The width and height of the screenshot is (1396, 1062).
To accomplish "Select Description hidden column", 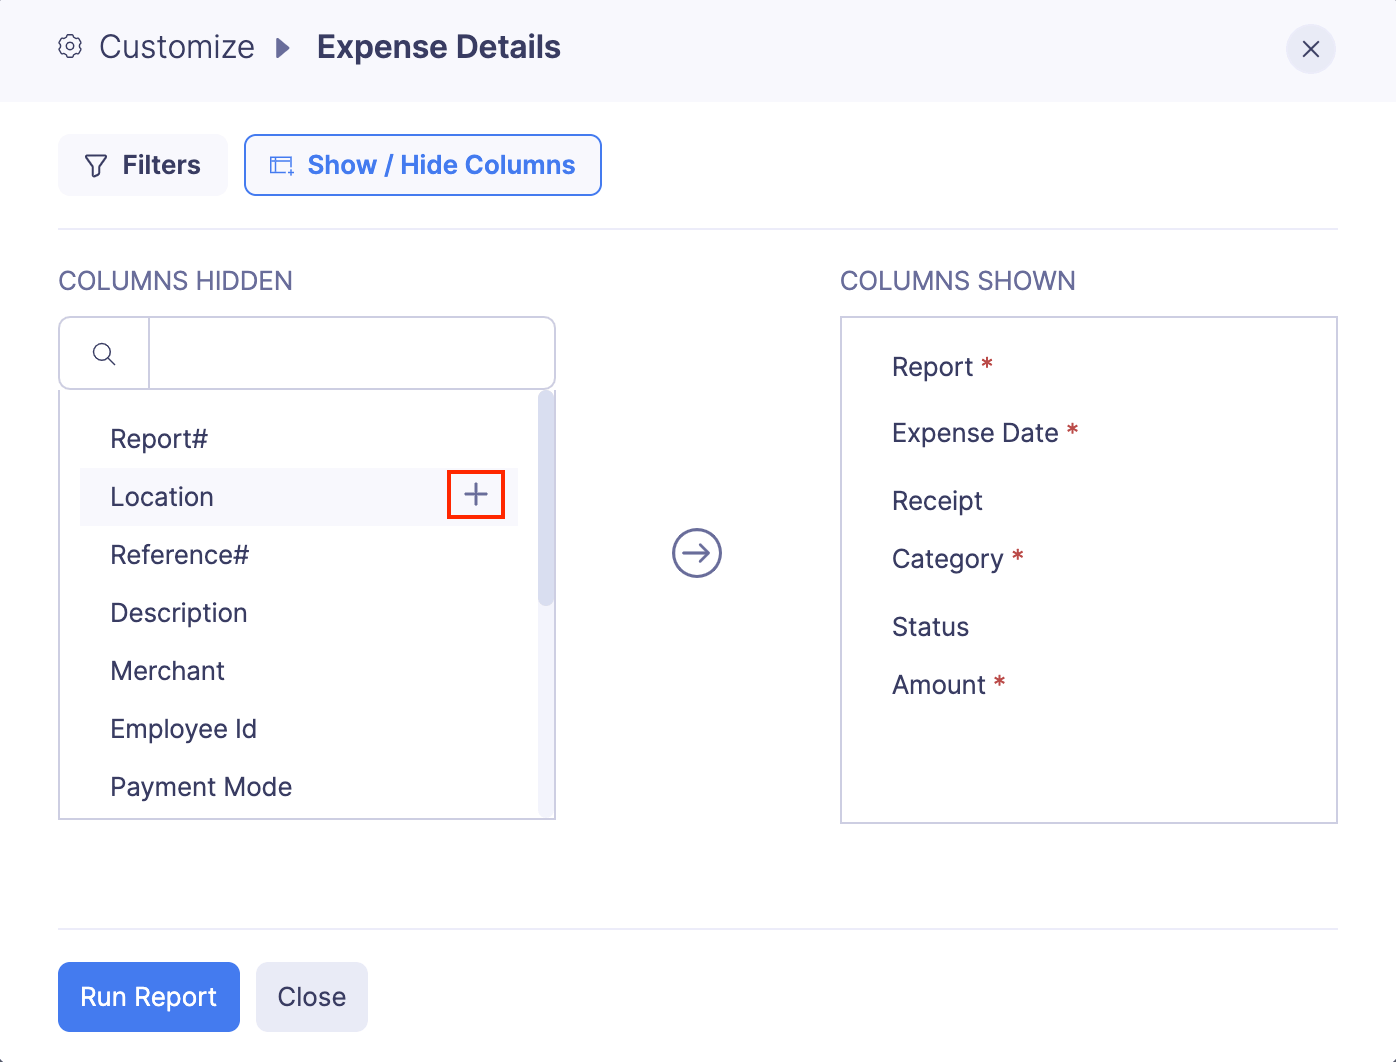I will [179, 613].
